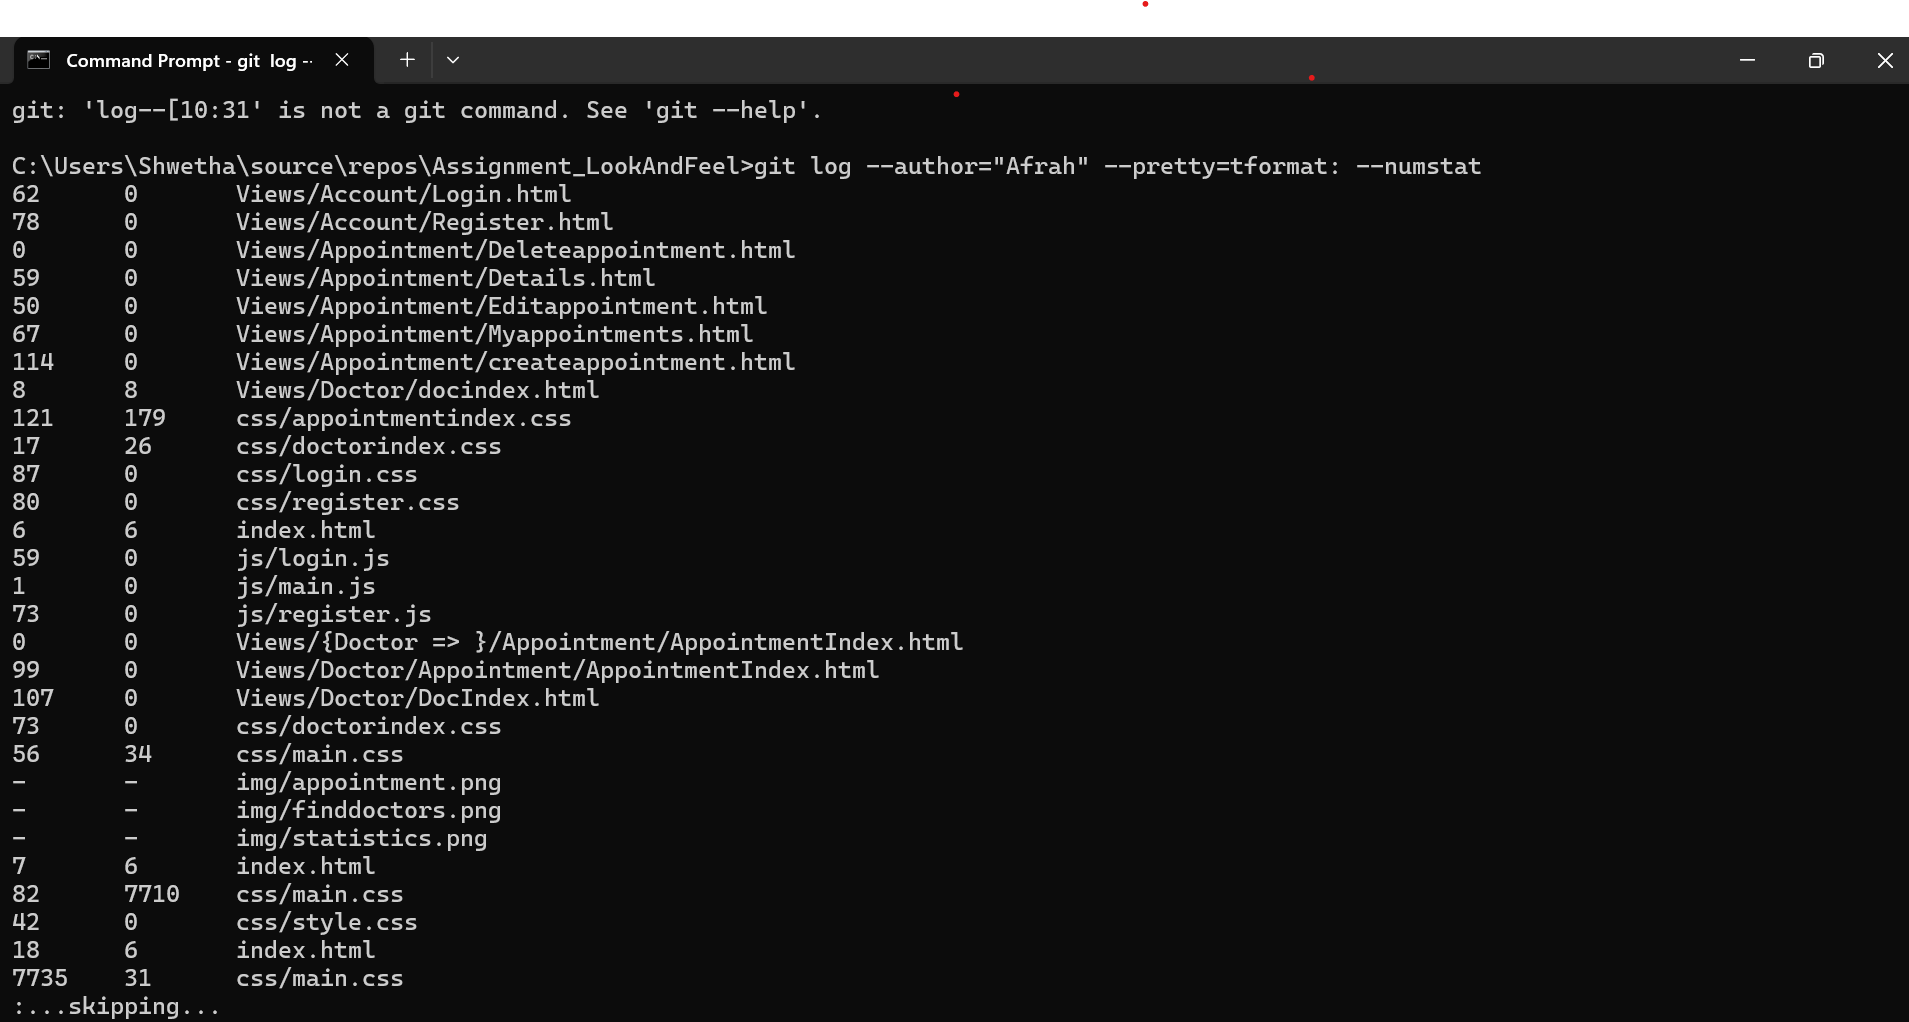Close the terminal window
Viewport: 1909px width, 1022px height.
point(1885,60)
